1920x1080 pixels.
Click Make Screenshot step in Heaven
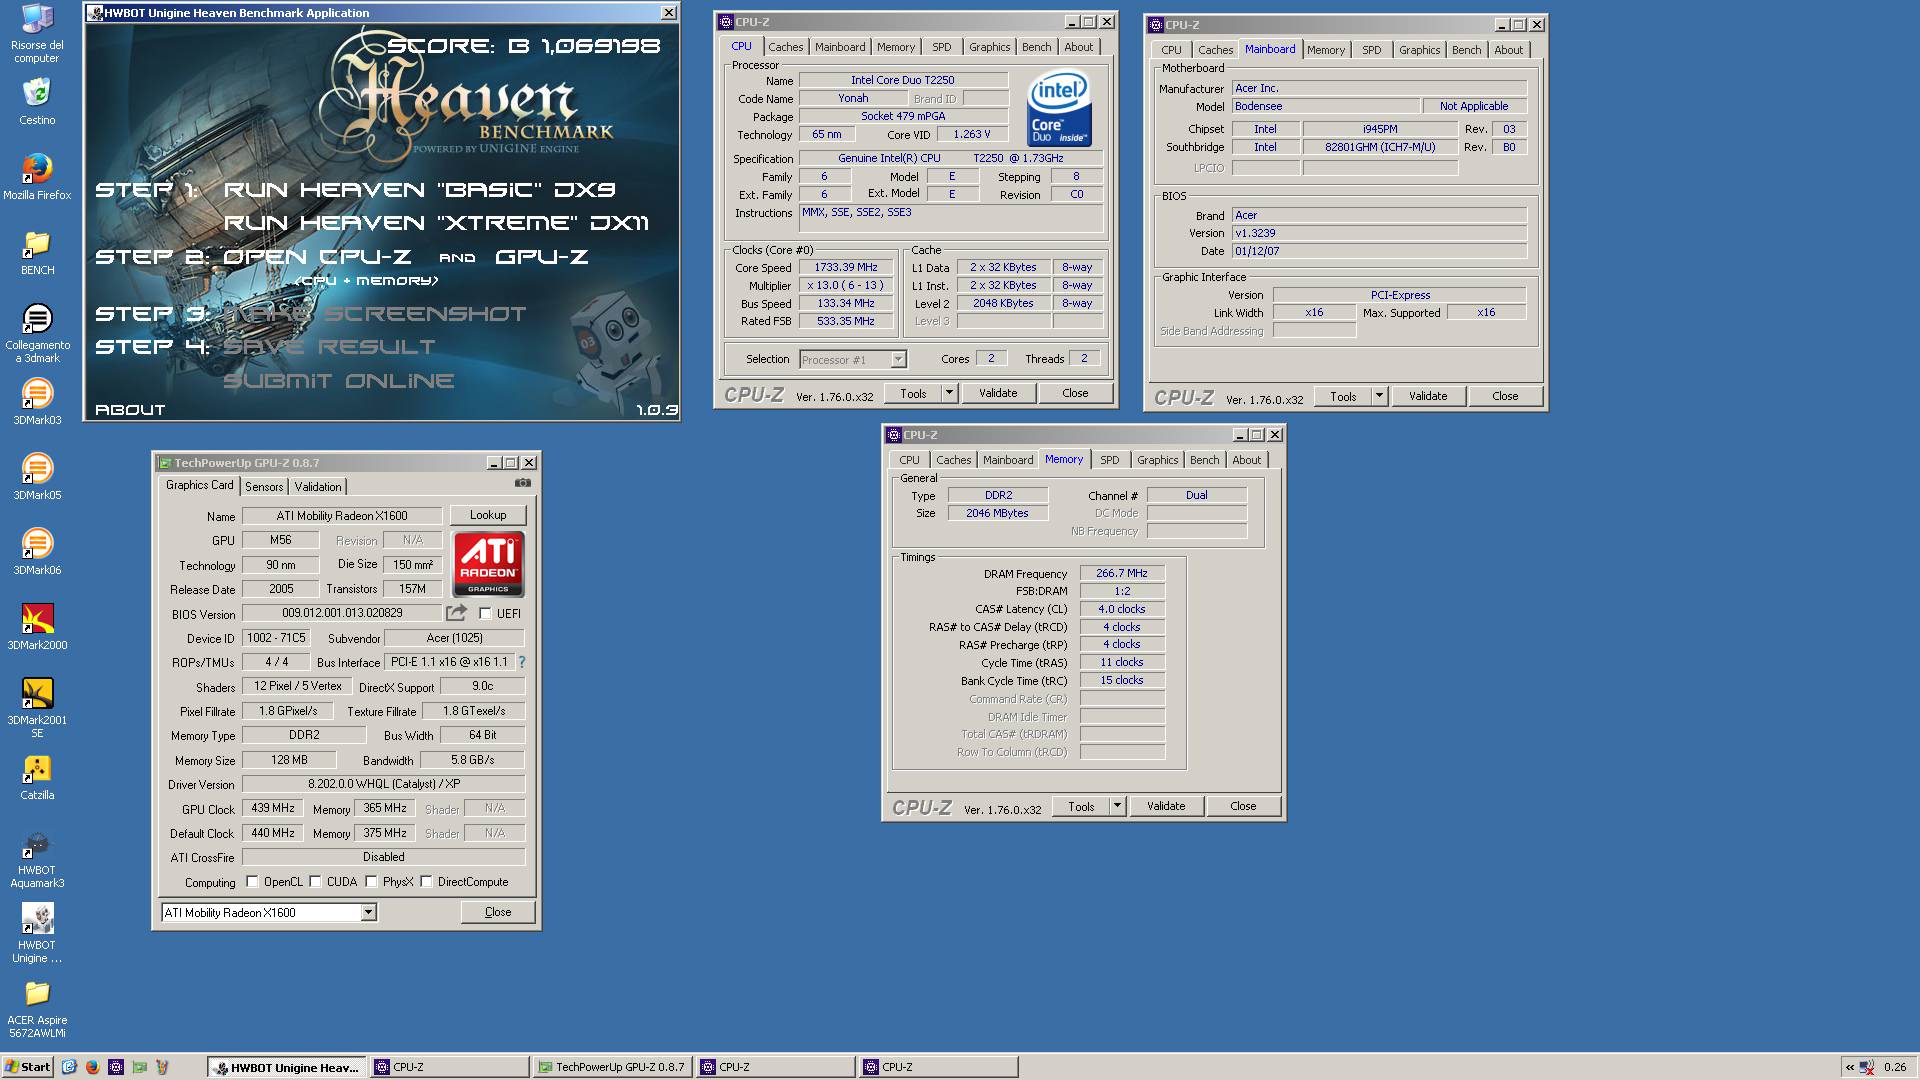(375, 314)
